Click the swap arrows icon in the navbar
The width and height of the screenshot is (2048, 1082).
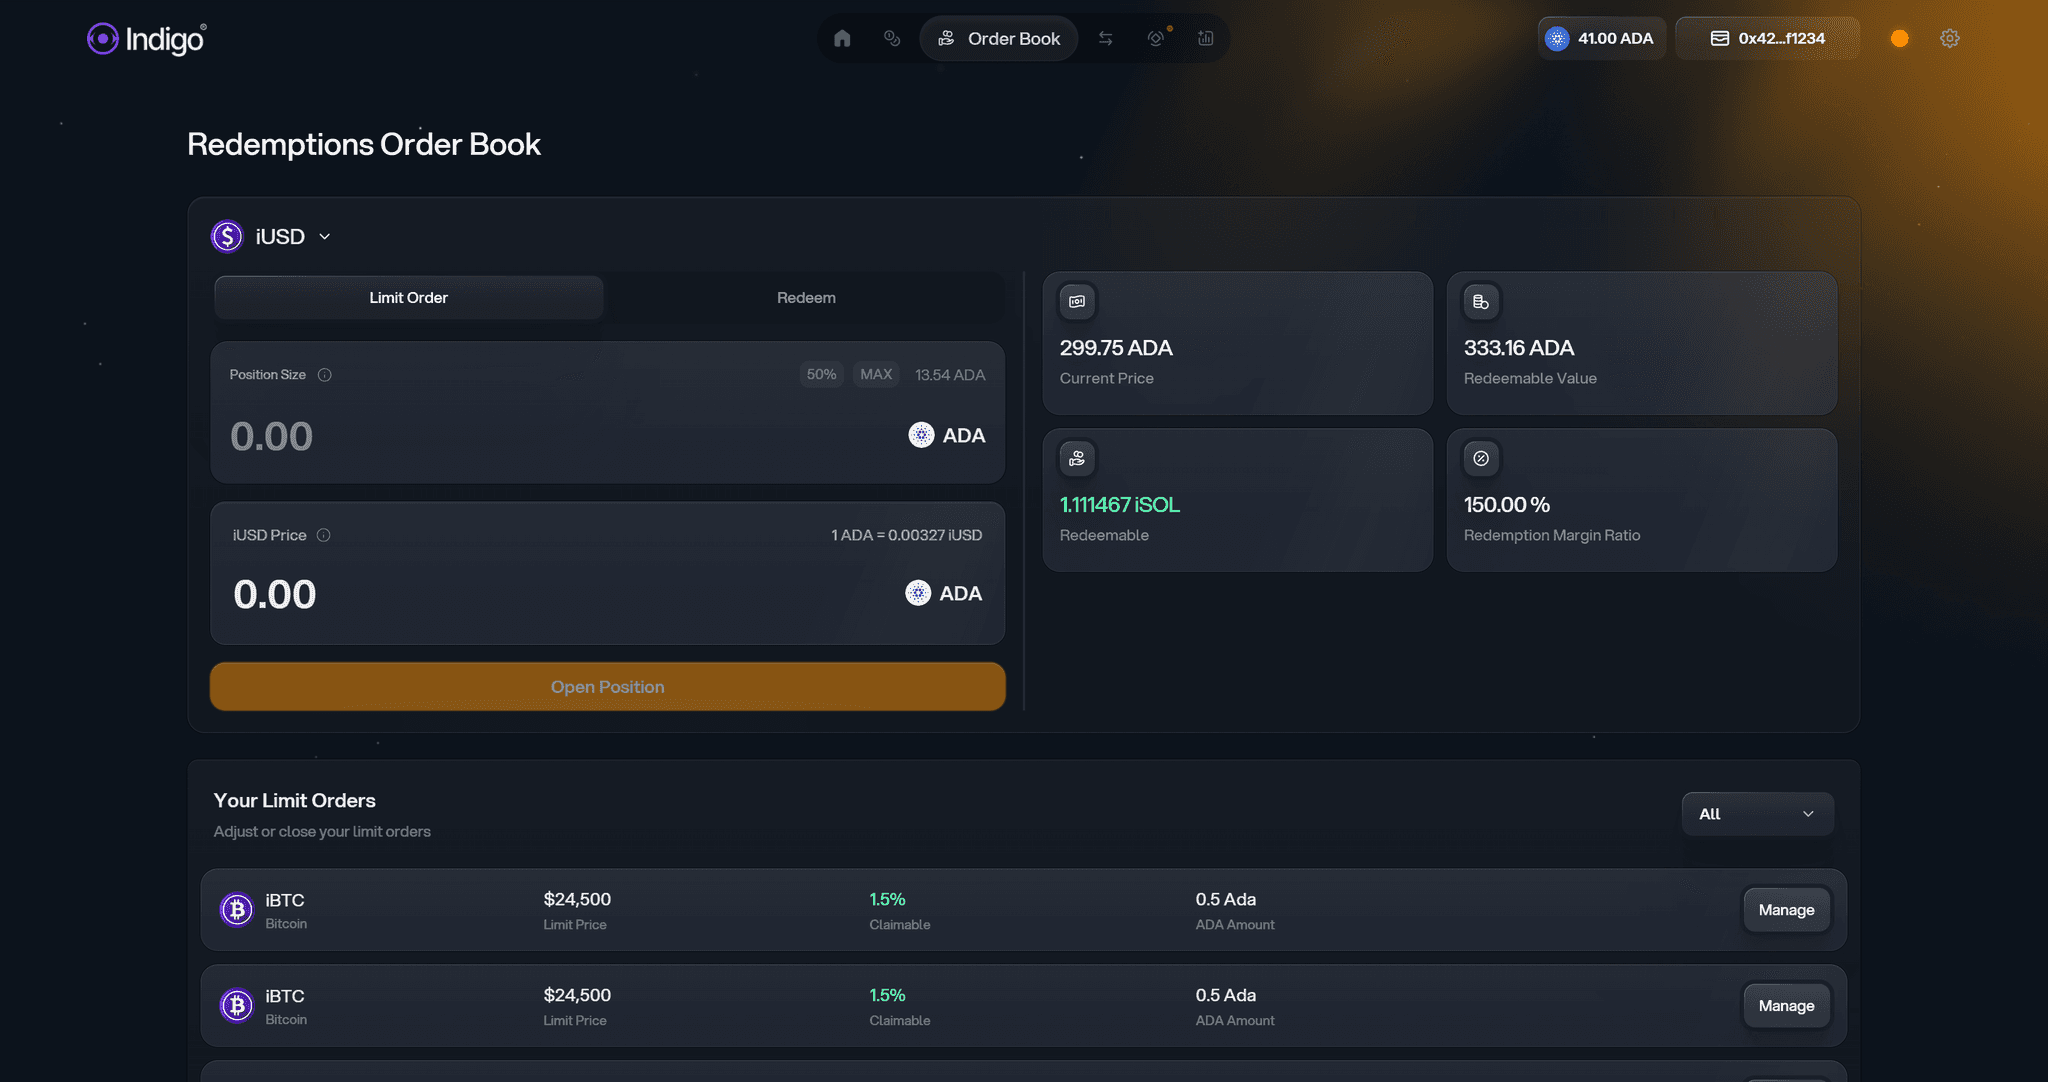(x=1105, y=38)
